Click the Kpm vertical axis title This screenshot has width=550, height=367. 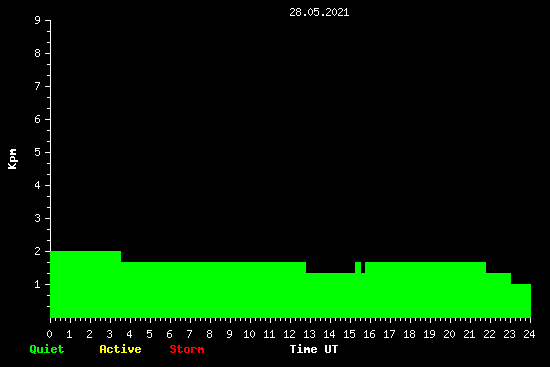point(12,159)
